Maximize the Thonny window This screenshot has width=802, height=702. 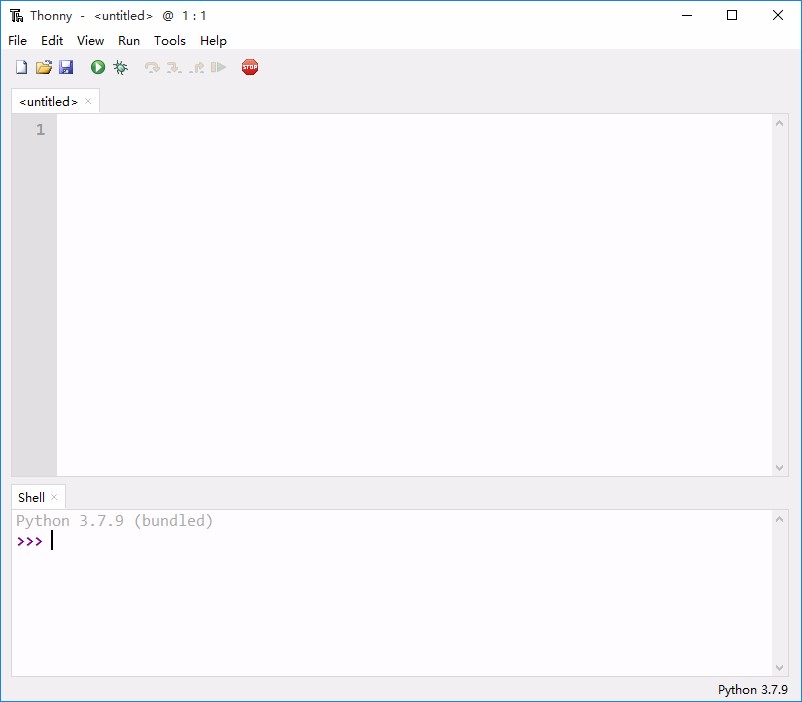(732, 15)
